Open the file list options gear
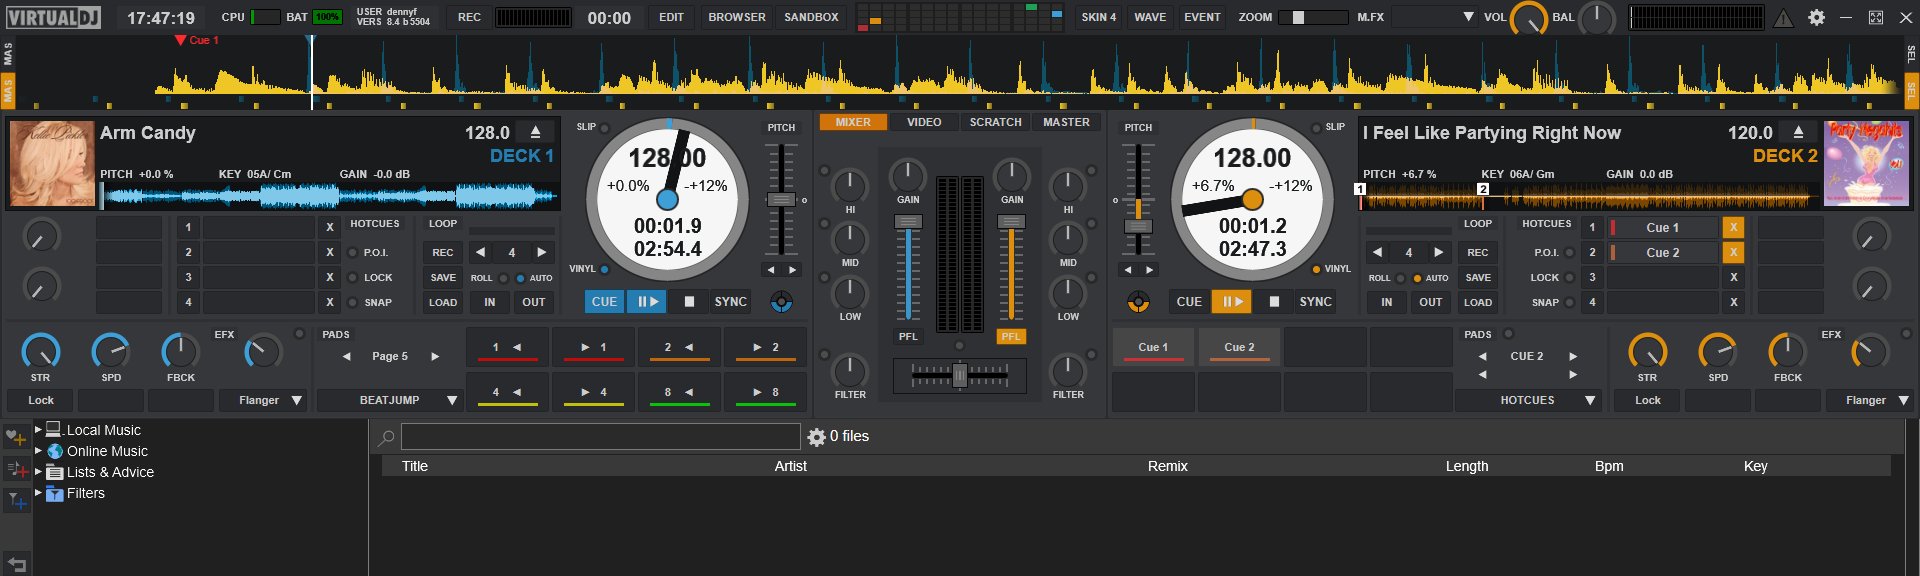 (x=816, y=437)
